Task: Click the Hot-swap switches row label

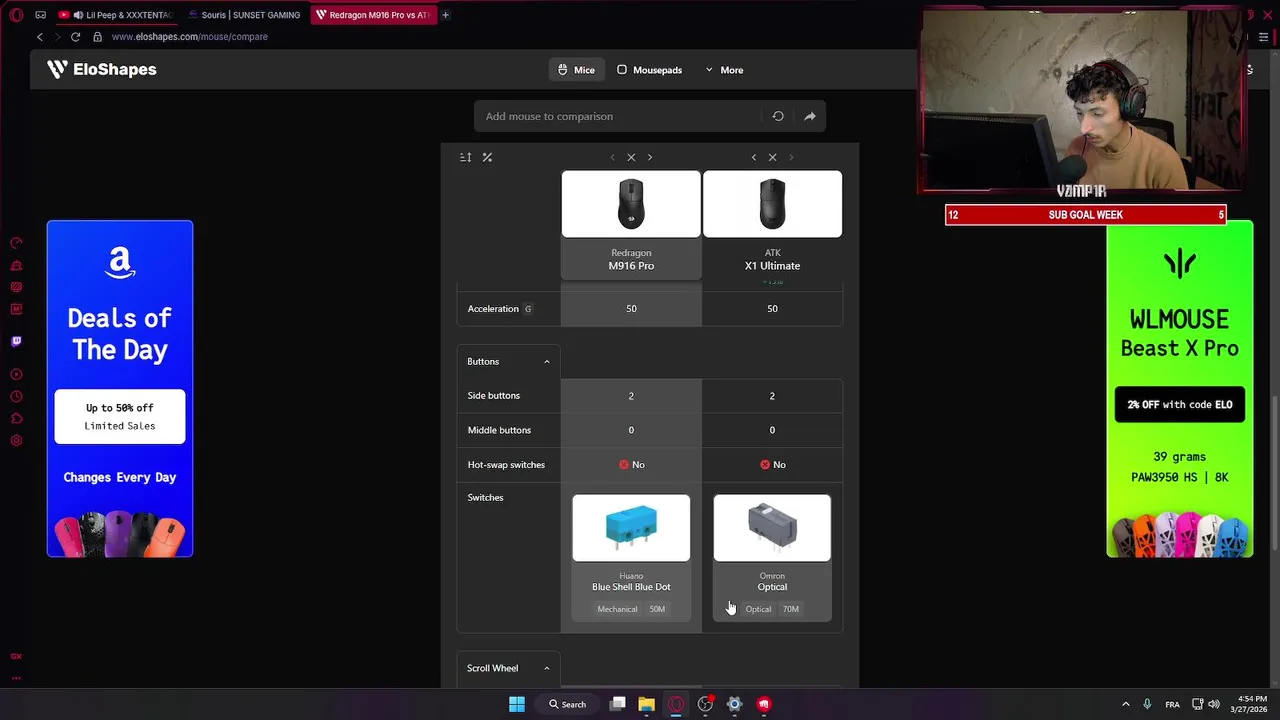Action: [x=506, y=465]
